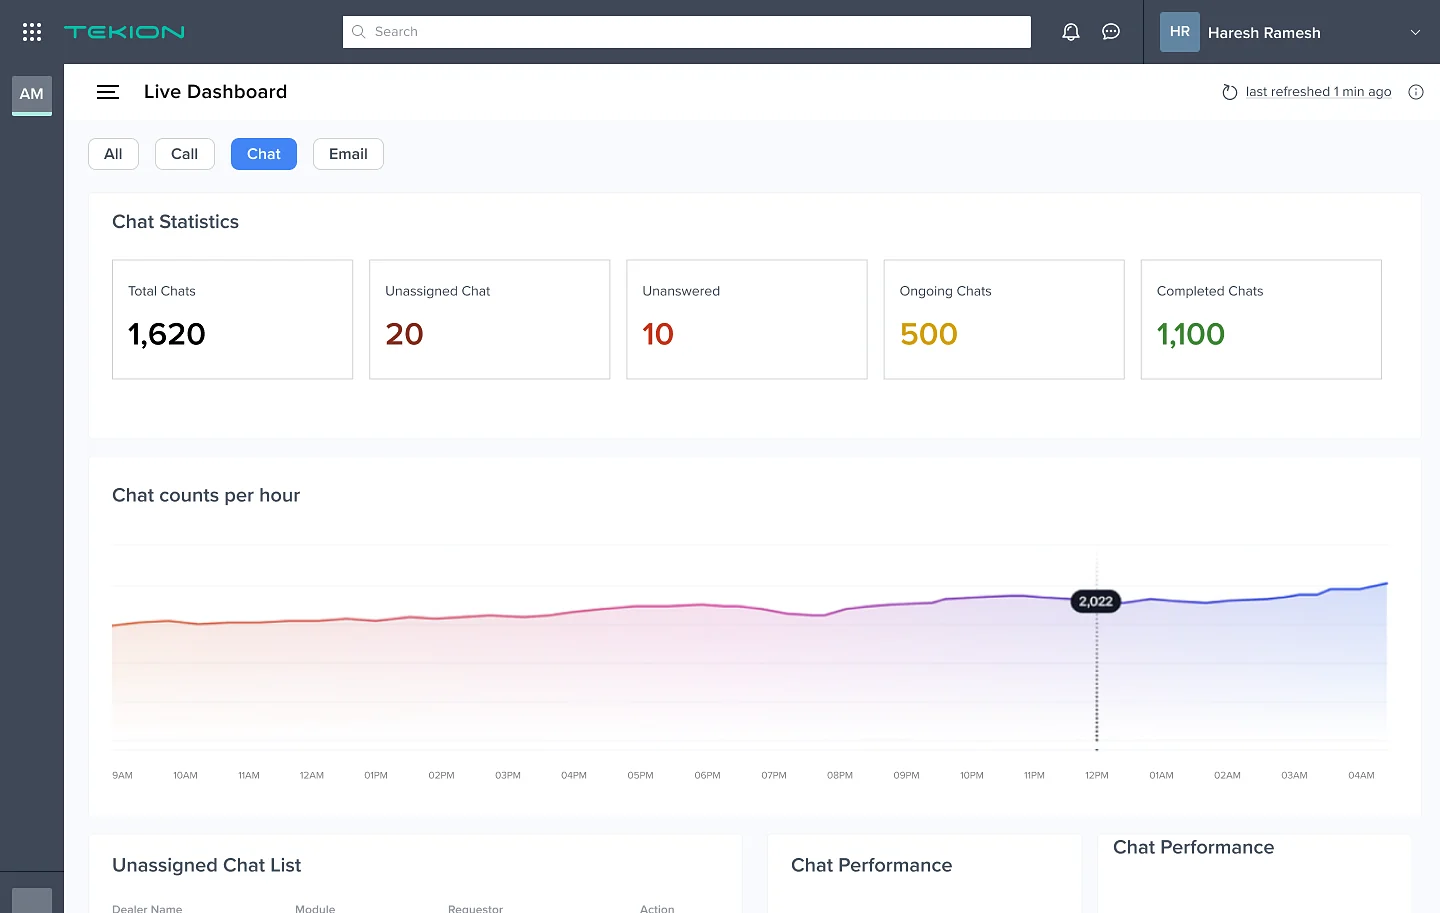Click the 04AM label on chart axis
The width and height of the screenshot is (1440, 913).
click(1361, 775)
